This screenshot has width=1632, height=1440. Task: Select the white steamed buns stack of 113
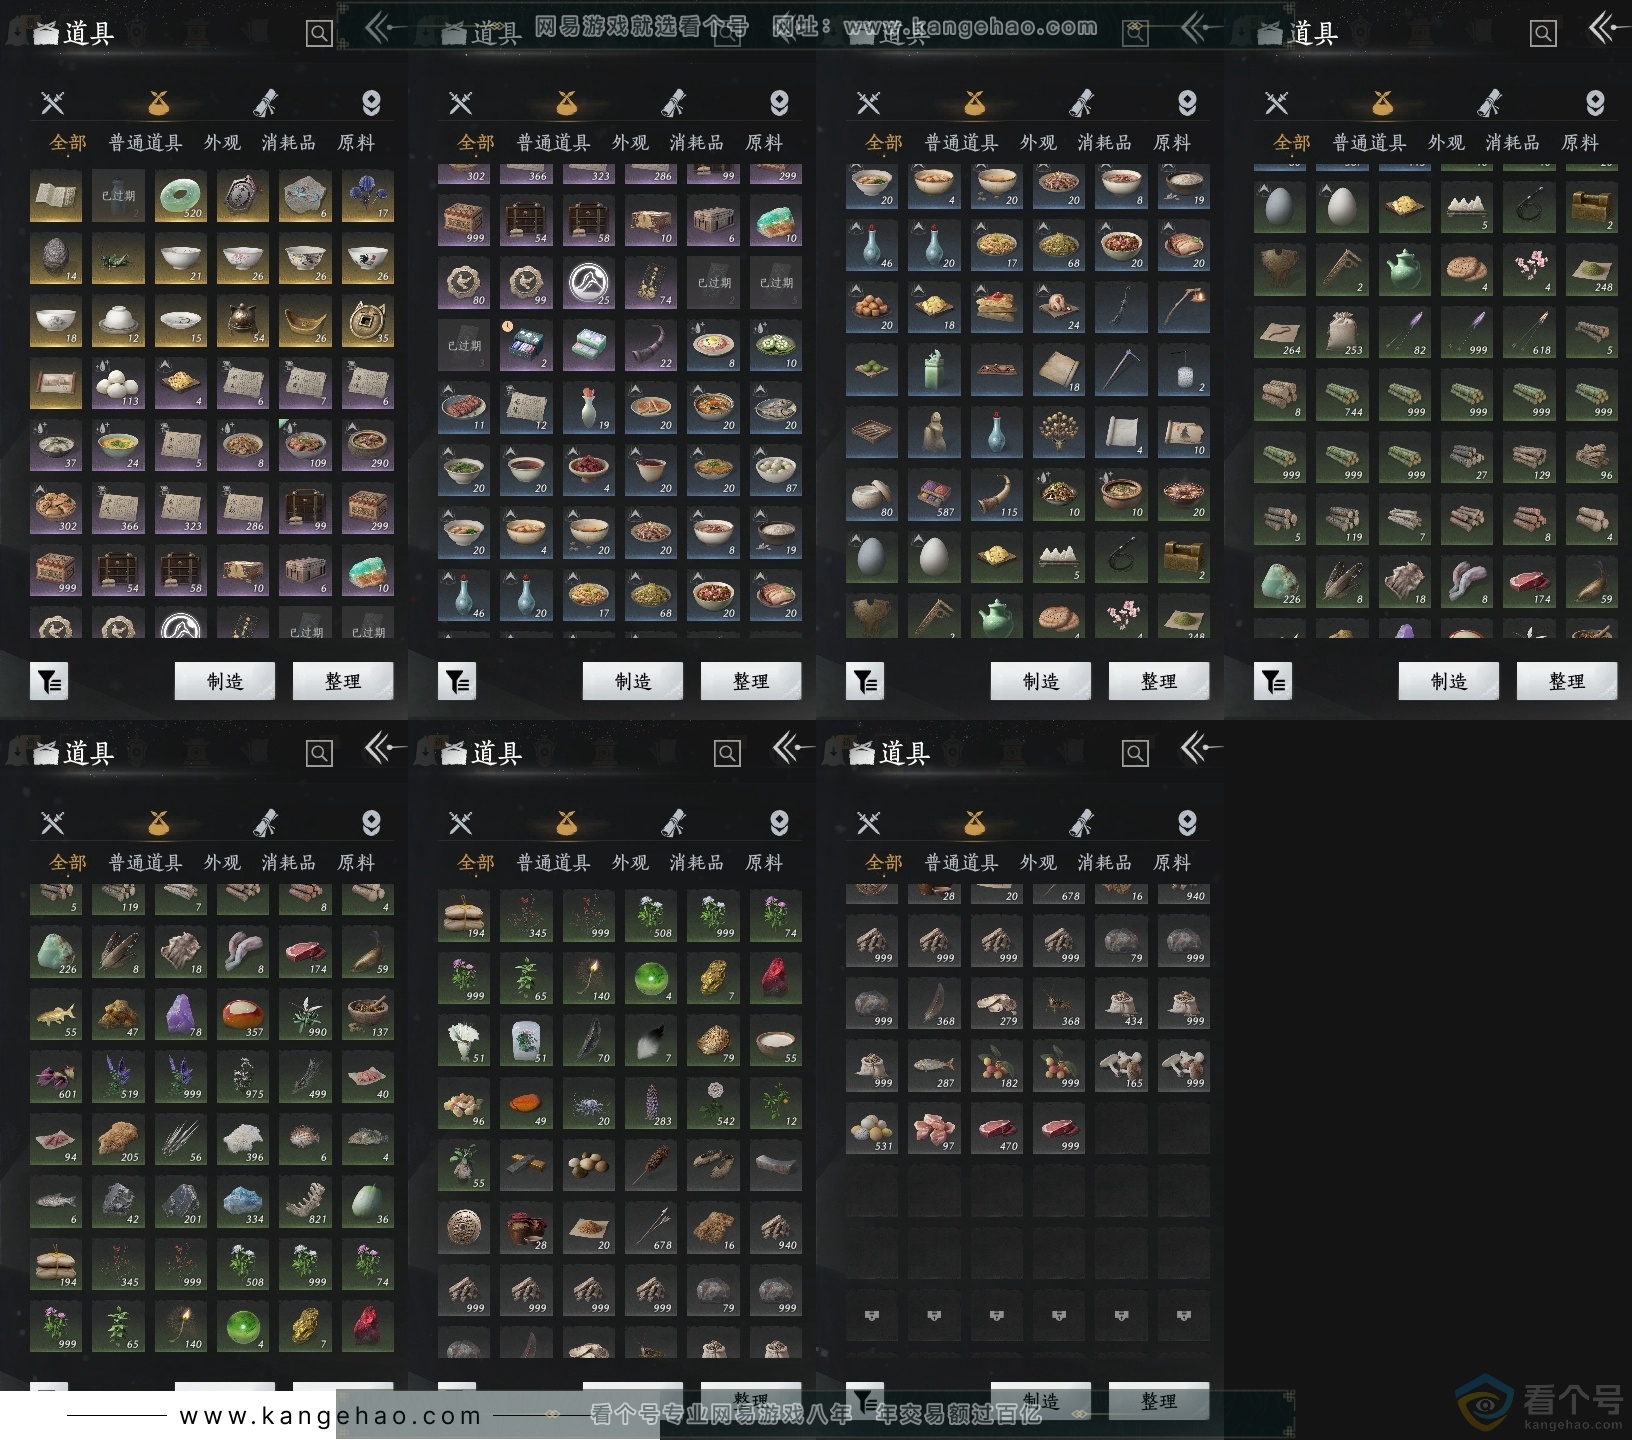pyautogui.click(x=118, y=384)
